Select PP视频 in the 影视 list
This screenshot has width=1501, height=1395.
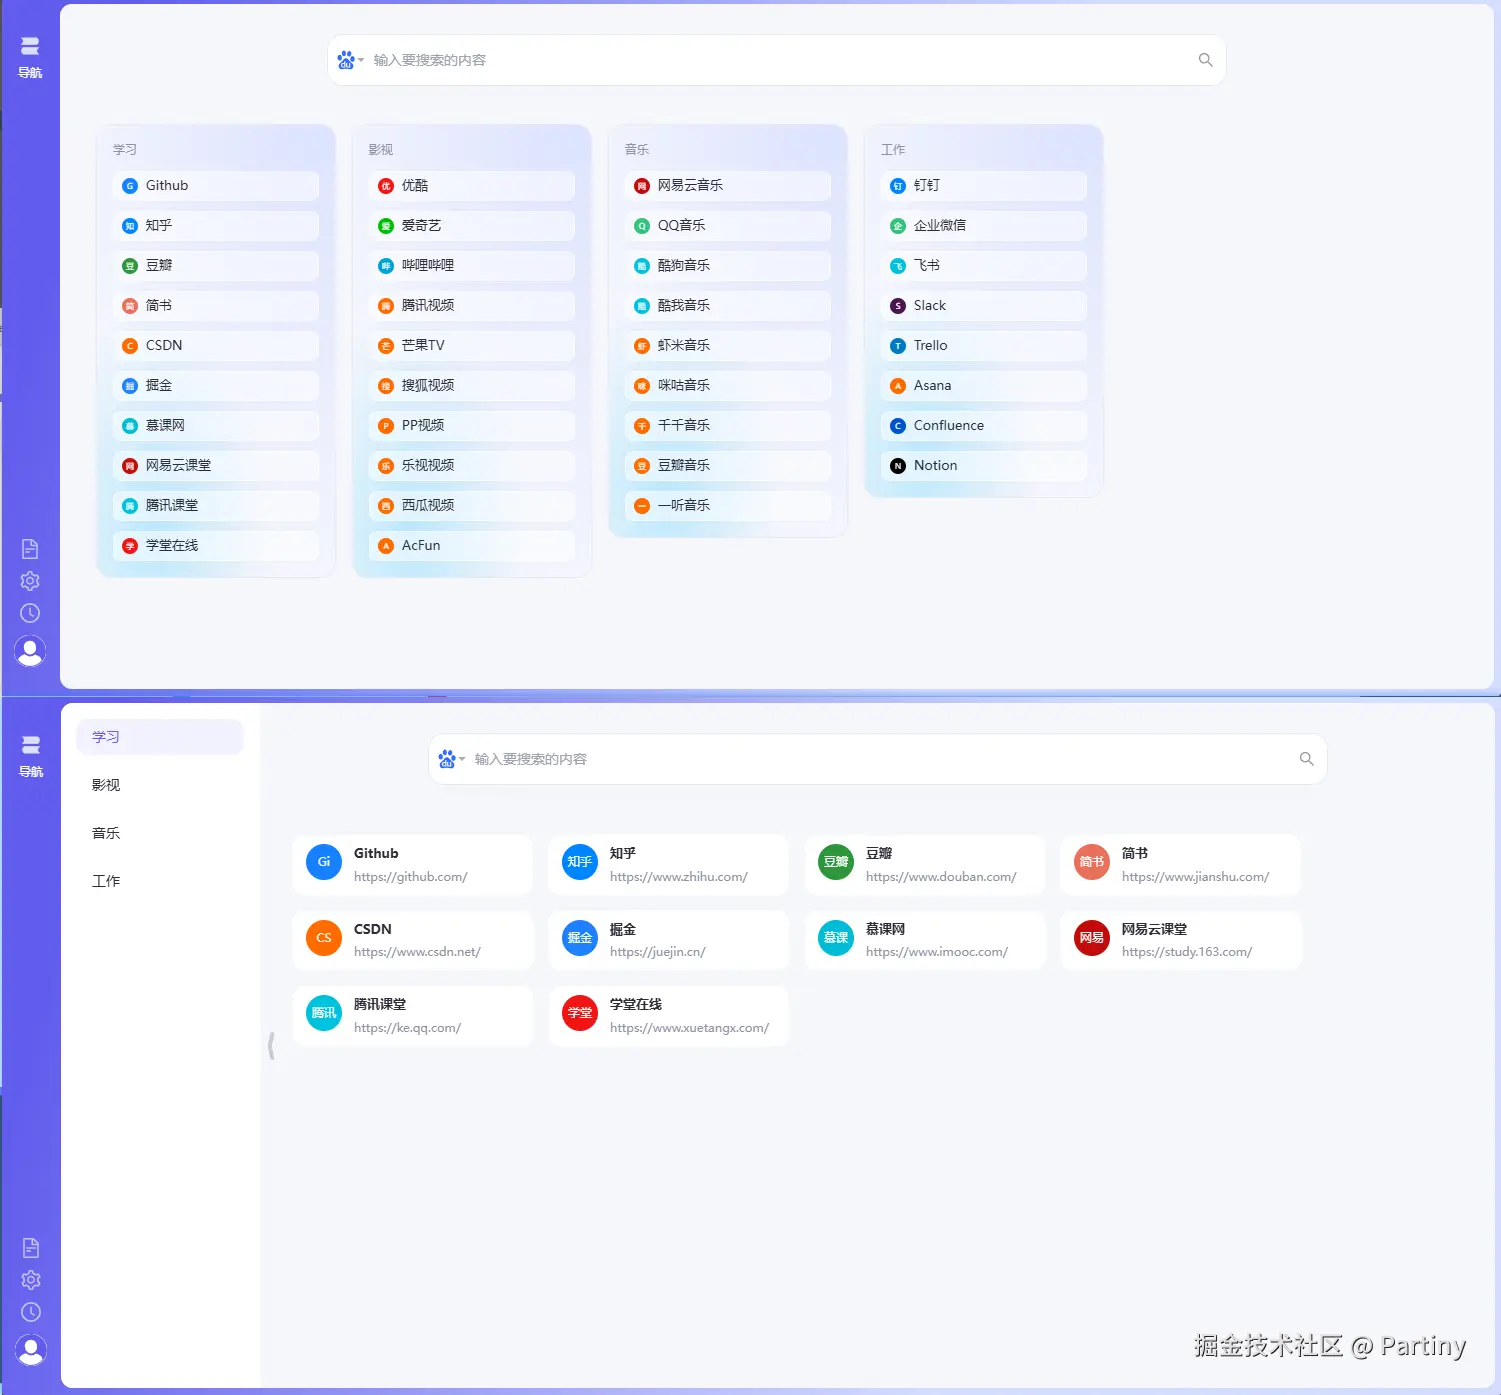pos(472,425)
